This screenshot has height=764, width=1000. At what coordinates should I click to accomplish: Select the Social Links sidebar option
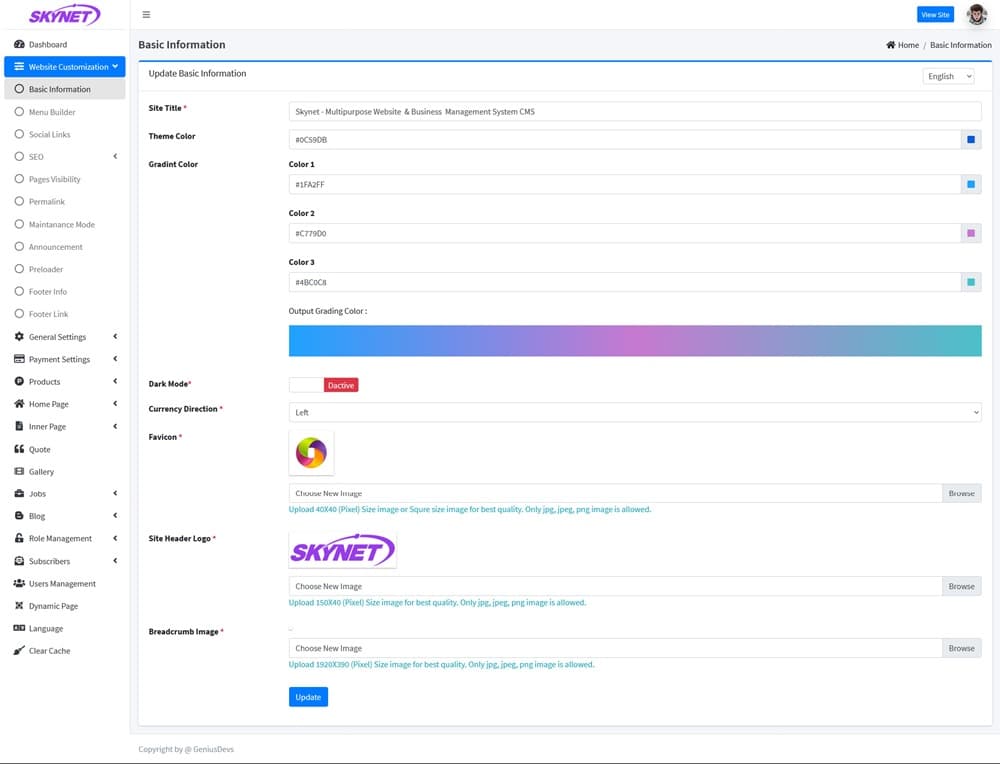click(49, 134)
